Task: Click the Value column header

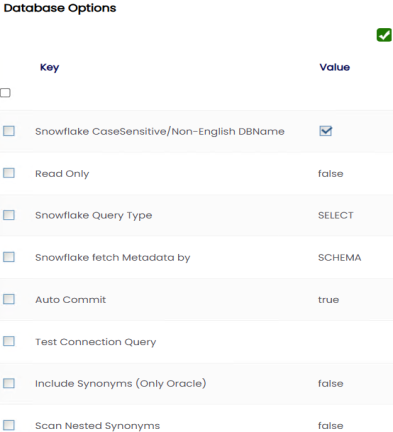Action: click(x=335, y=67)
